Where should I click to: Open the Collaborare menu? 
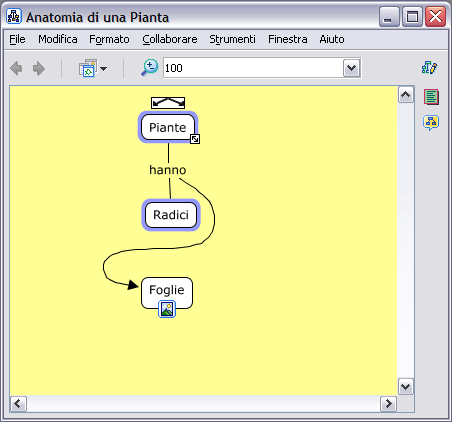click(x=170, y=39)
